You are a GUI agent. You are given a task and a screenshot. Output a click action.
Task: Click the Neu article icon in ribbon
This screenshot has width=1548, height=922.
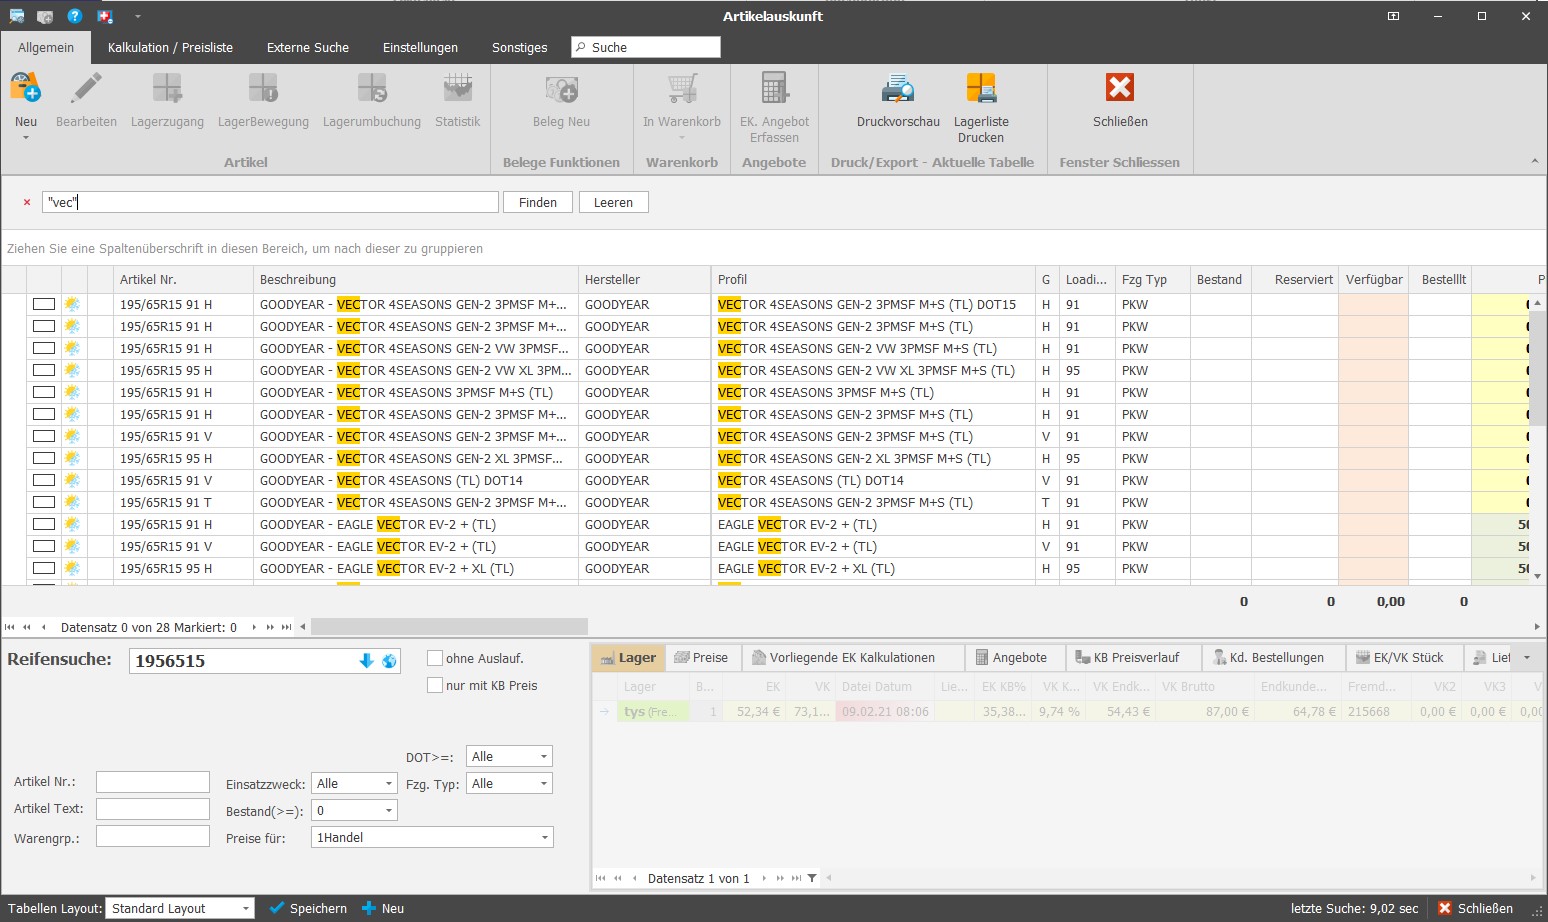pos(26,88)
